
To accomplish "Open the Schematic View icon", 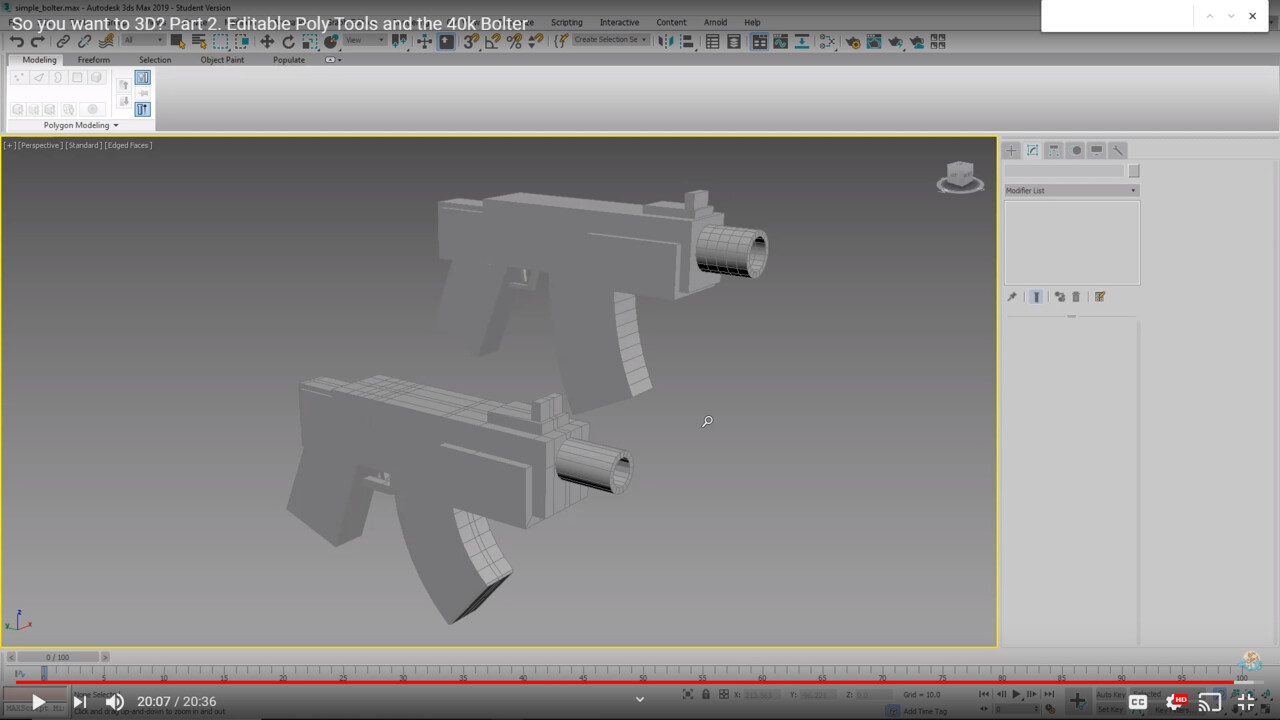I will pyautogui.click(x=802, y=41).
